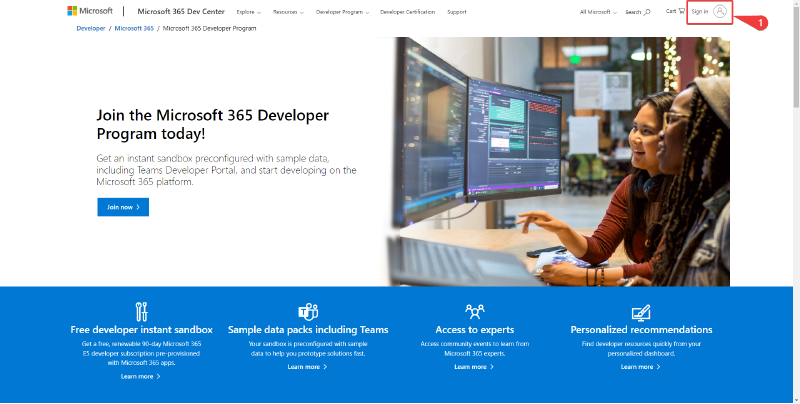Click the developer sandbox tools icon

(x=141, y=311)
